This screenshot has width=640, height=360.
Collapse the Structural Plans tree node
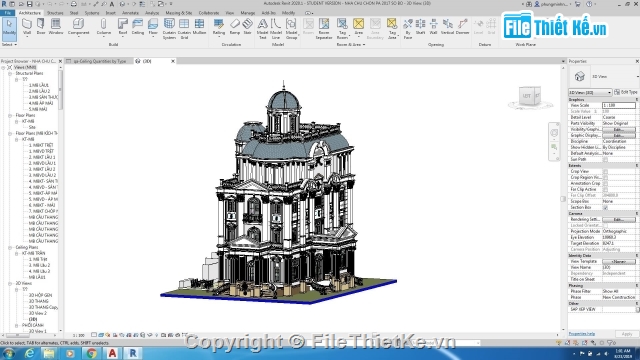coord(10,73)
